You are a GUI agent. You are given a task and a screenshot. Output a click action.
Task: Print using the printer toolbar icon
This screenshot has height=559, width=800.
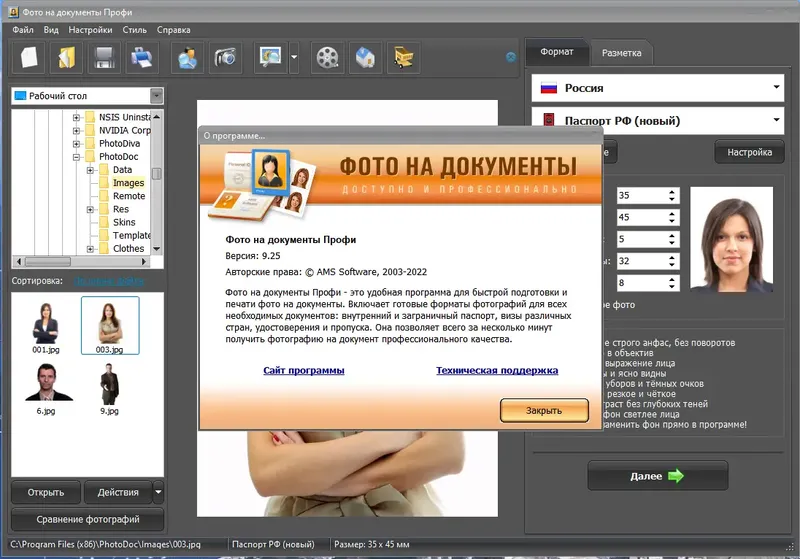(141, 58)
